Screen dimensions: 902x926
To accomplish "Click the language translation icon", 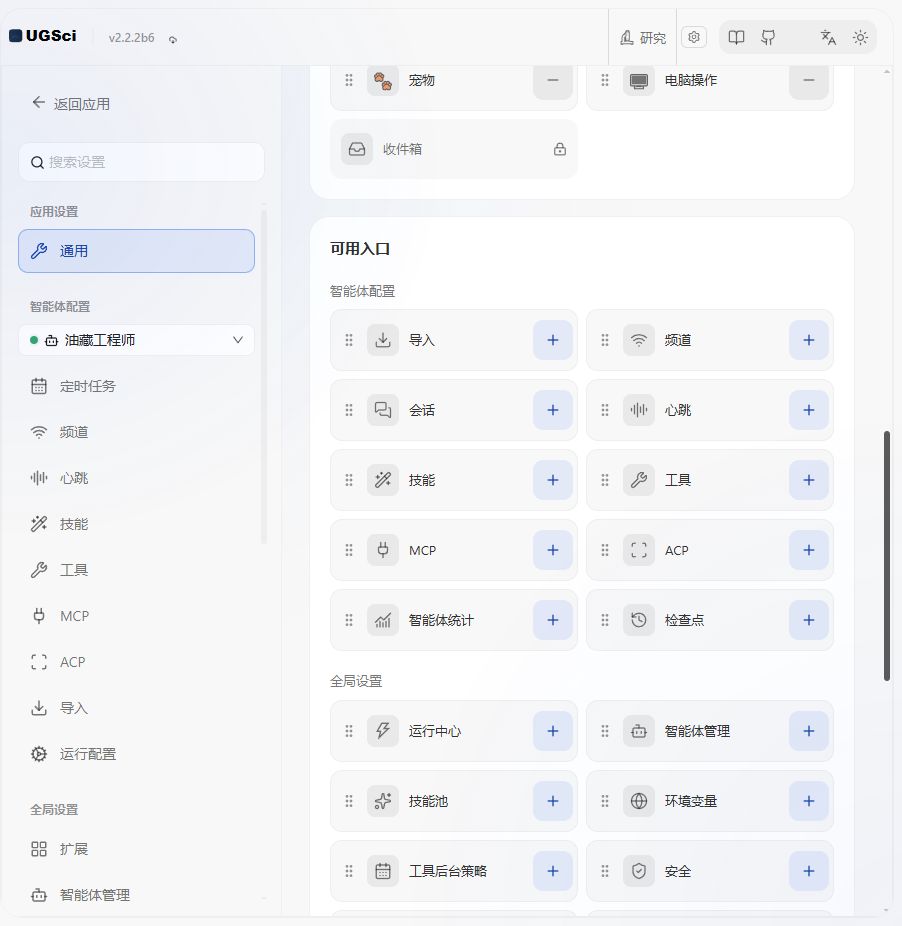I will point(828,38).
